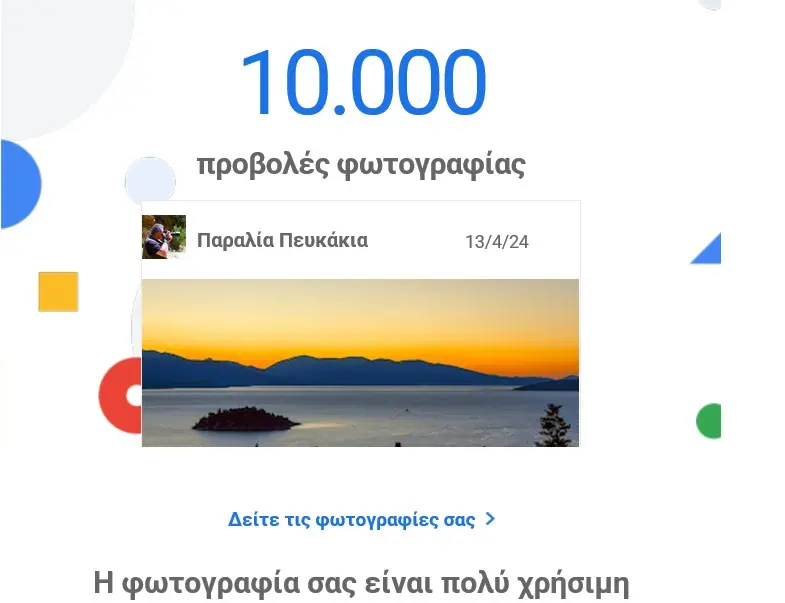Screen dimensions: 785x603
Task: Click the small pale blue circle
Action: 150,179
